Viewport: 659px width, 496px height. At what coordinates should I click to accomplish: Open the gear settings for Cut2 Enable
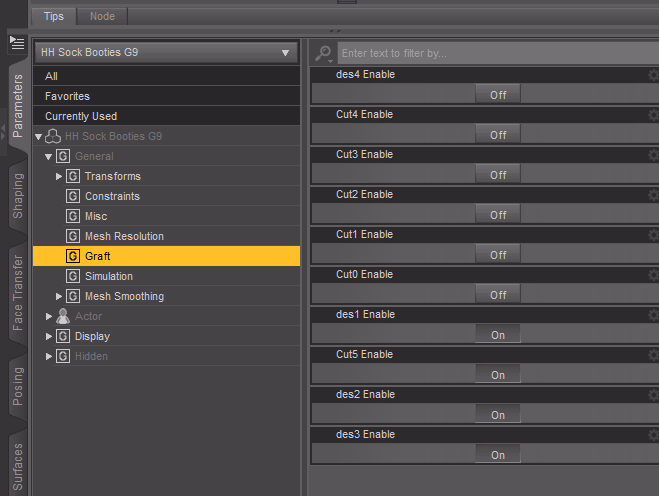653,195
